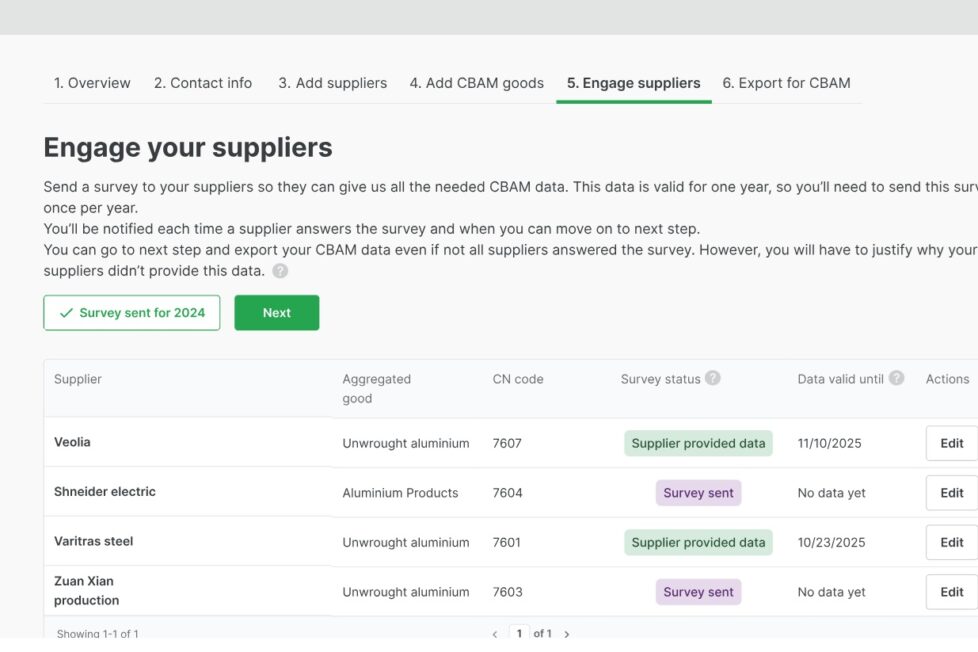Click Survey sent for 2024 button

pyautogui.click(x=132, y=313)
